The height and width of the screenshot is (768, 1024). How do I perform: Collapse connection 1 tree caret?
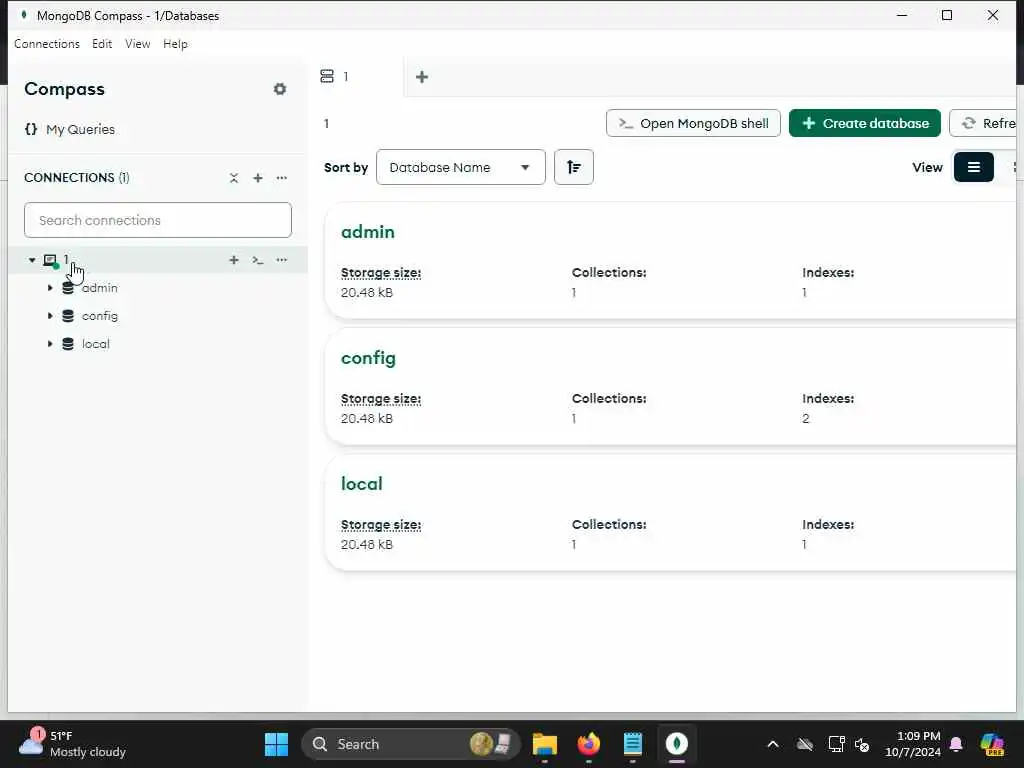pyautogui.click(x=32, y=260)
